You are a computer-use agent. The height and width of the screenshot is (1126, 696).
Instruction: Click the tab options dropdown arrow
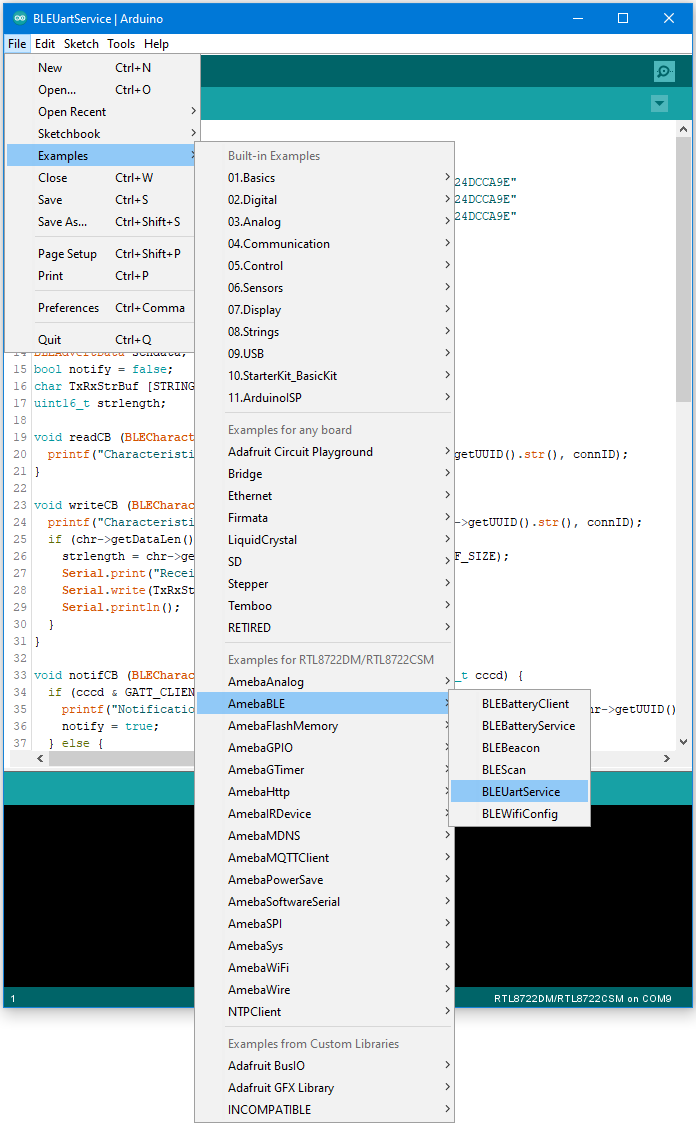[659, 104]
